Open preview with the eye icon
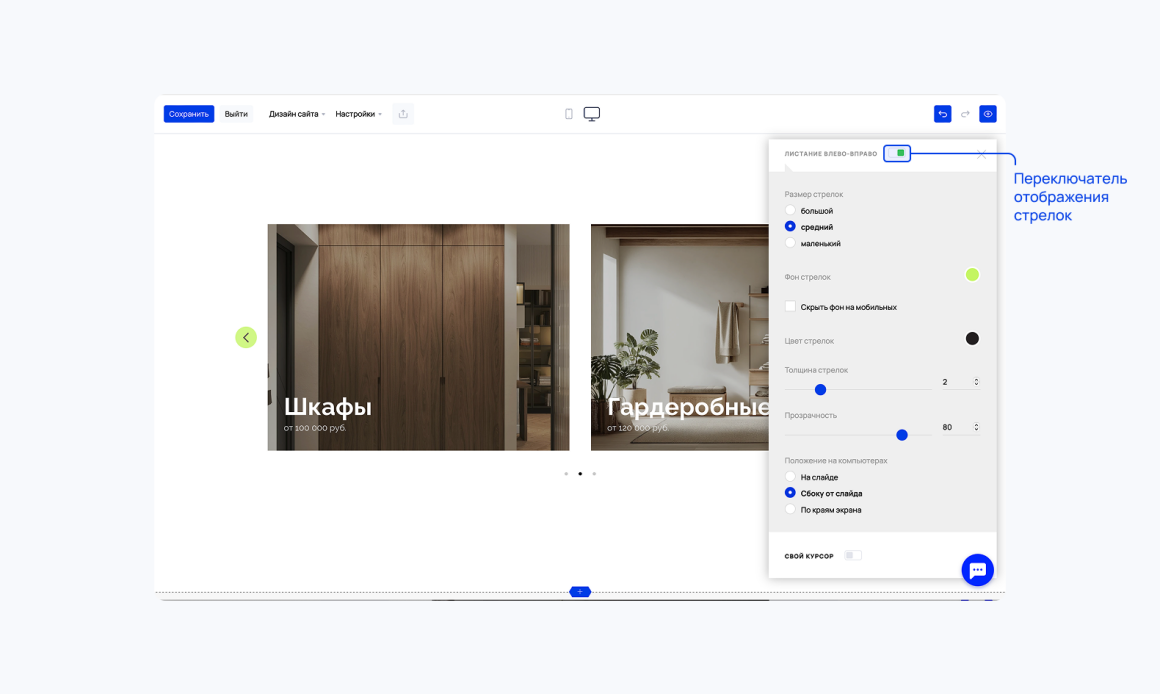This screenshot has height=694, width=1160. pos(988,114)
